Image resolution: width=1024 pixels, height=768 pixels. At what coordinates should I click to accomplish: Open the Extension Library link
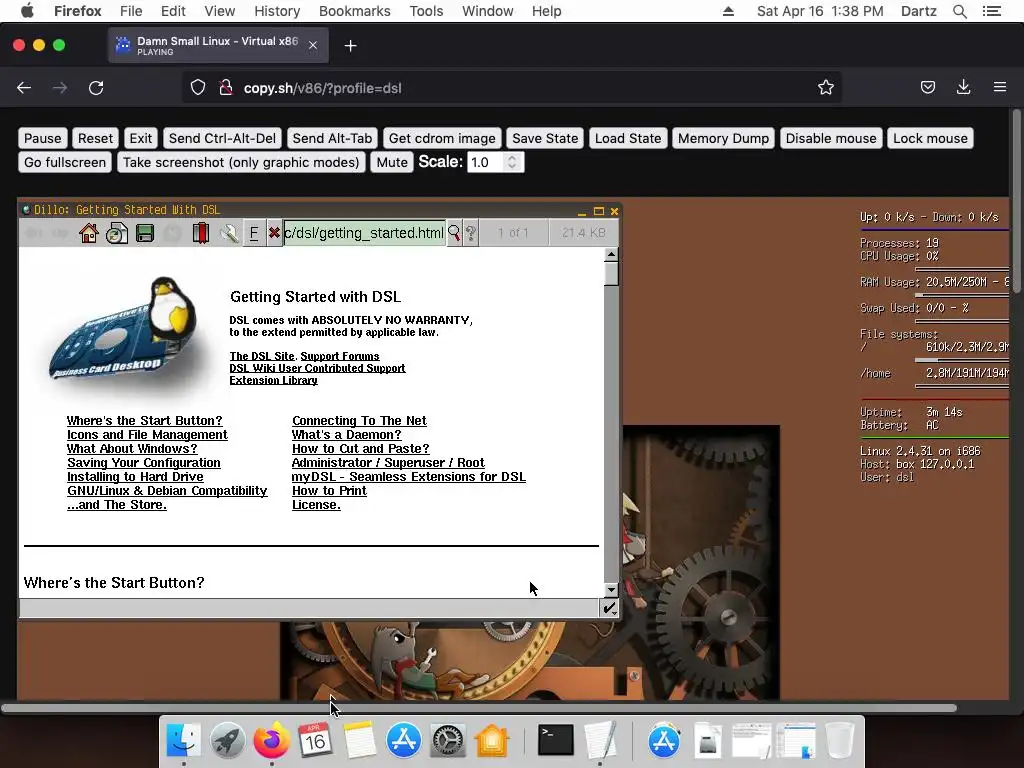click(273, 380)
